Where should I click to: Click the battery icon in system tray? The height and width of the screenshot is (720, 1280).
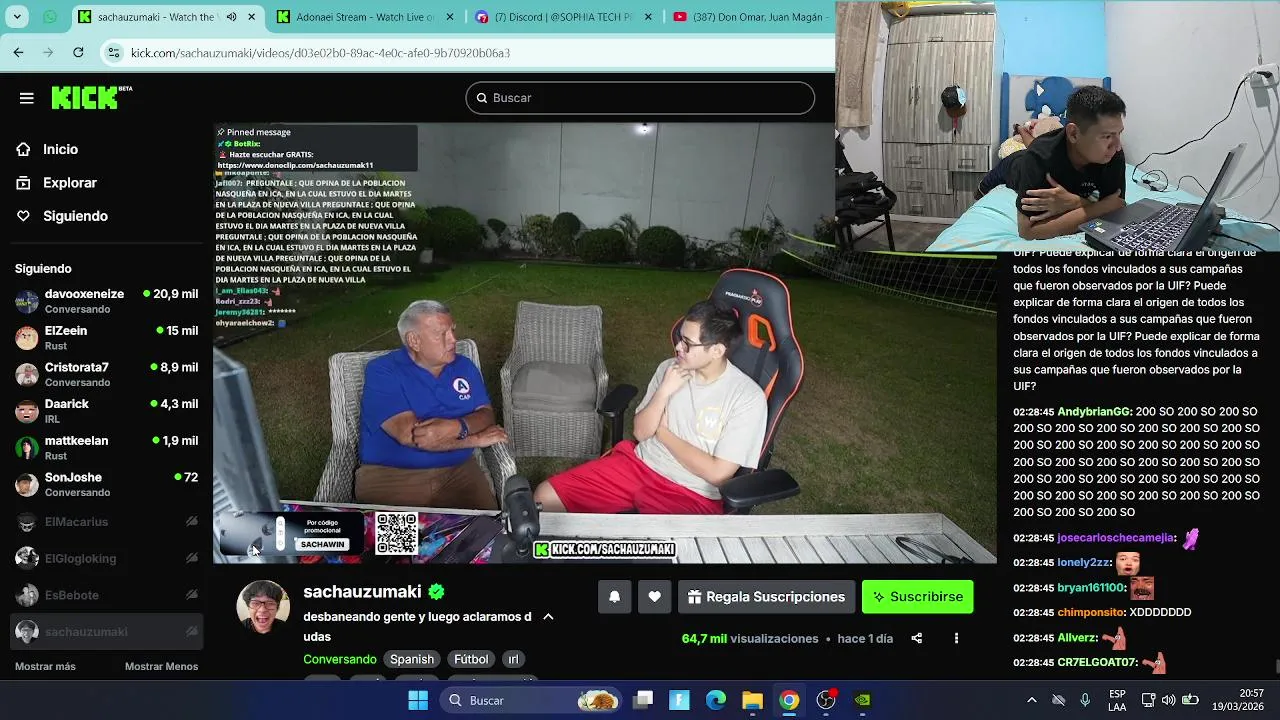[x=1190, y=700]
